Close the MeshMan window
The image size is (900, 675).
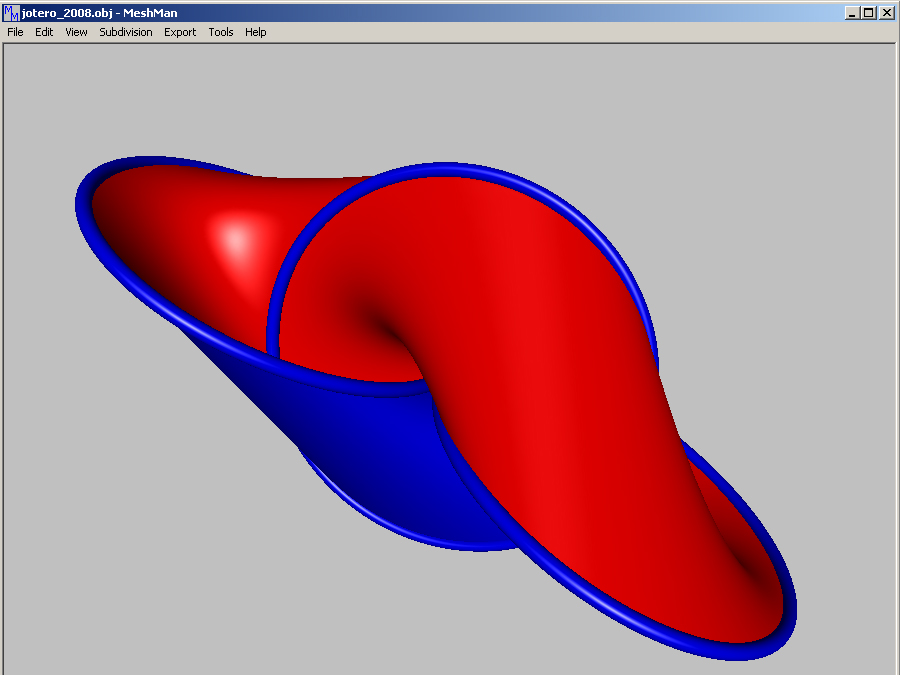[x=886, y=13]
